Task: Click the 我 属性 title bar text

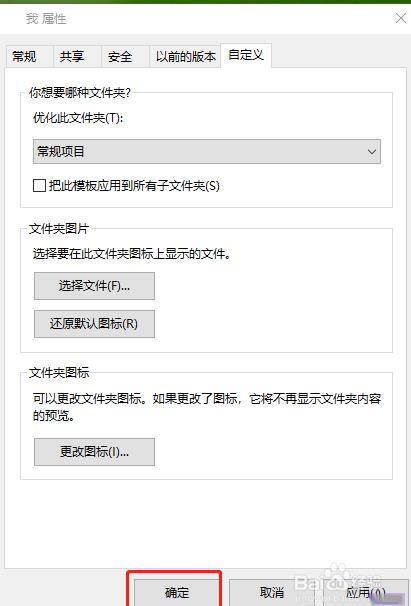Action: click(x=46, y=19)
